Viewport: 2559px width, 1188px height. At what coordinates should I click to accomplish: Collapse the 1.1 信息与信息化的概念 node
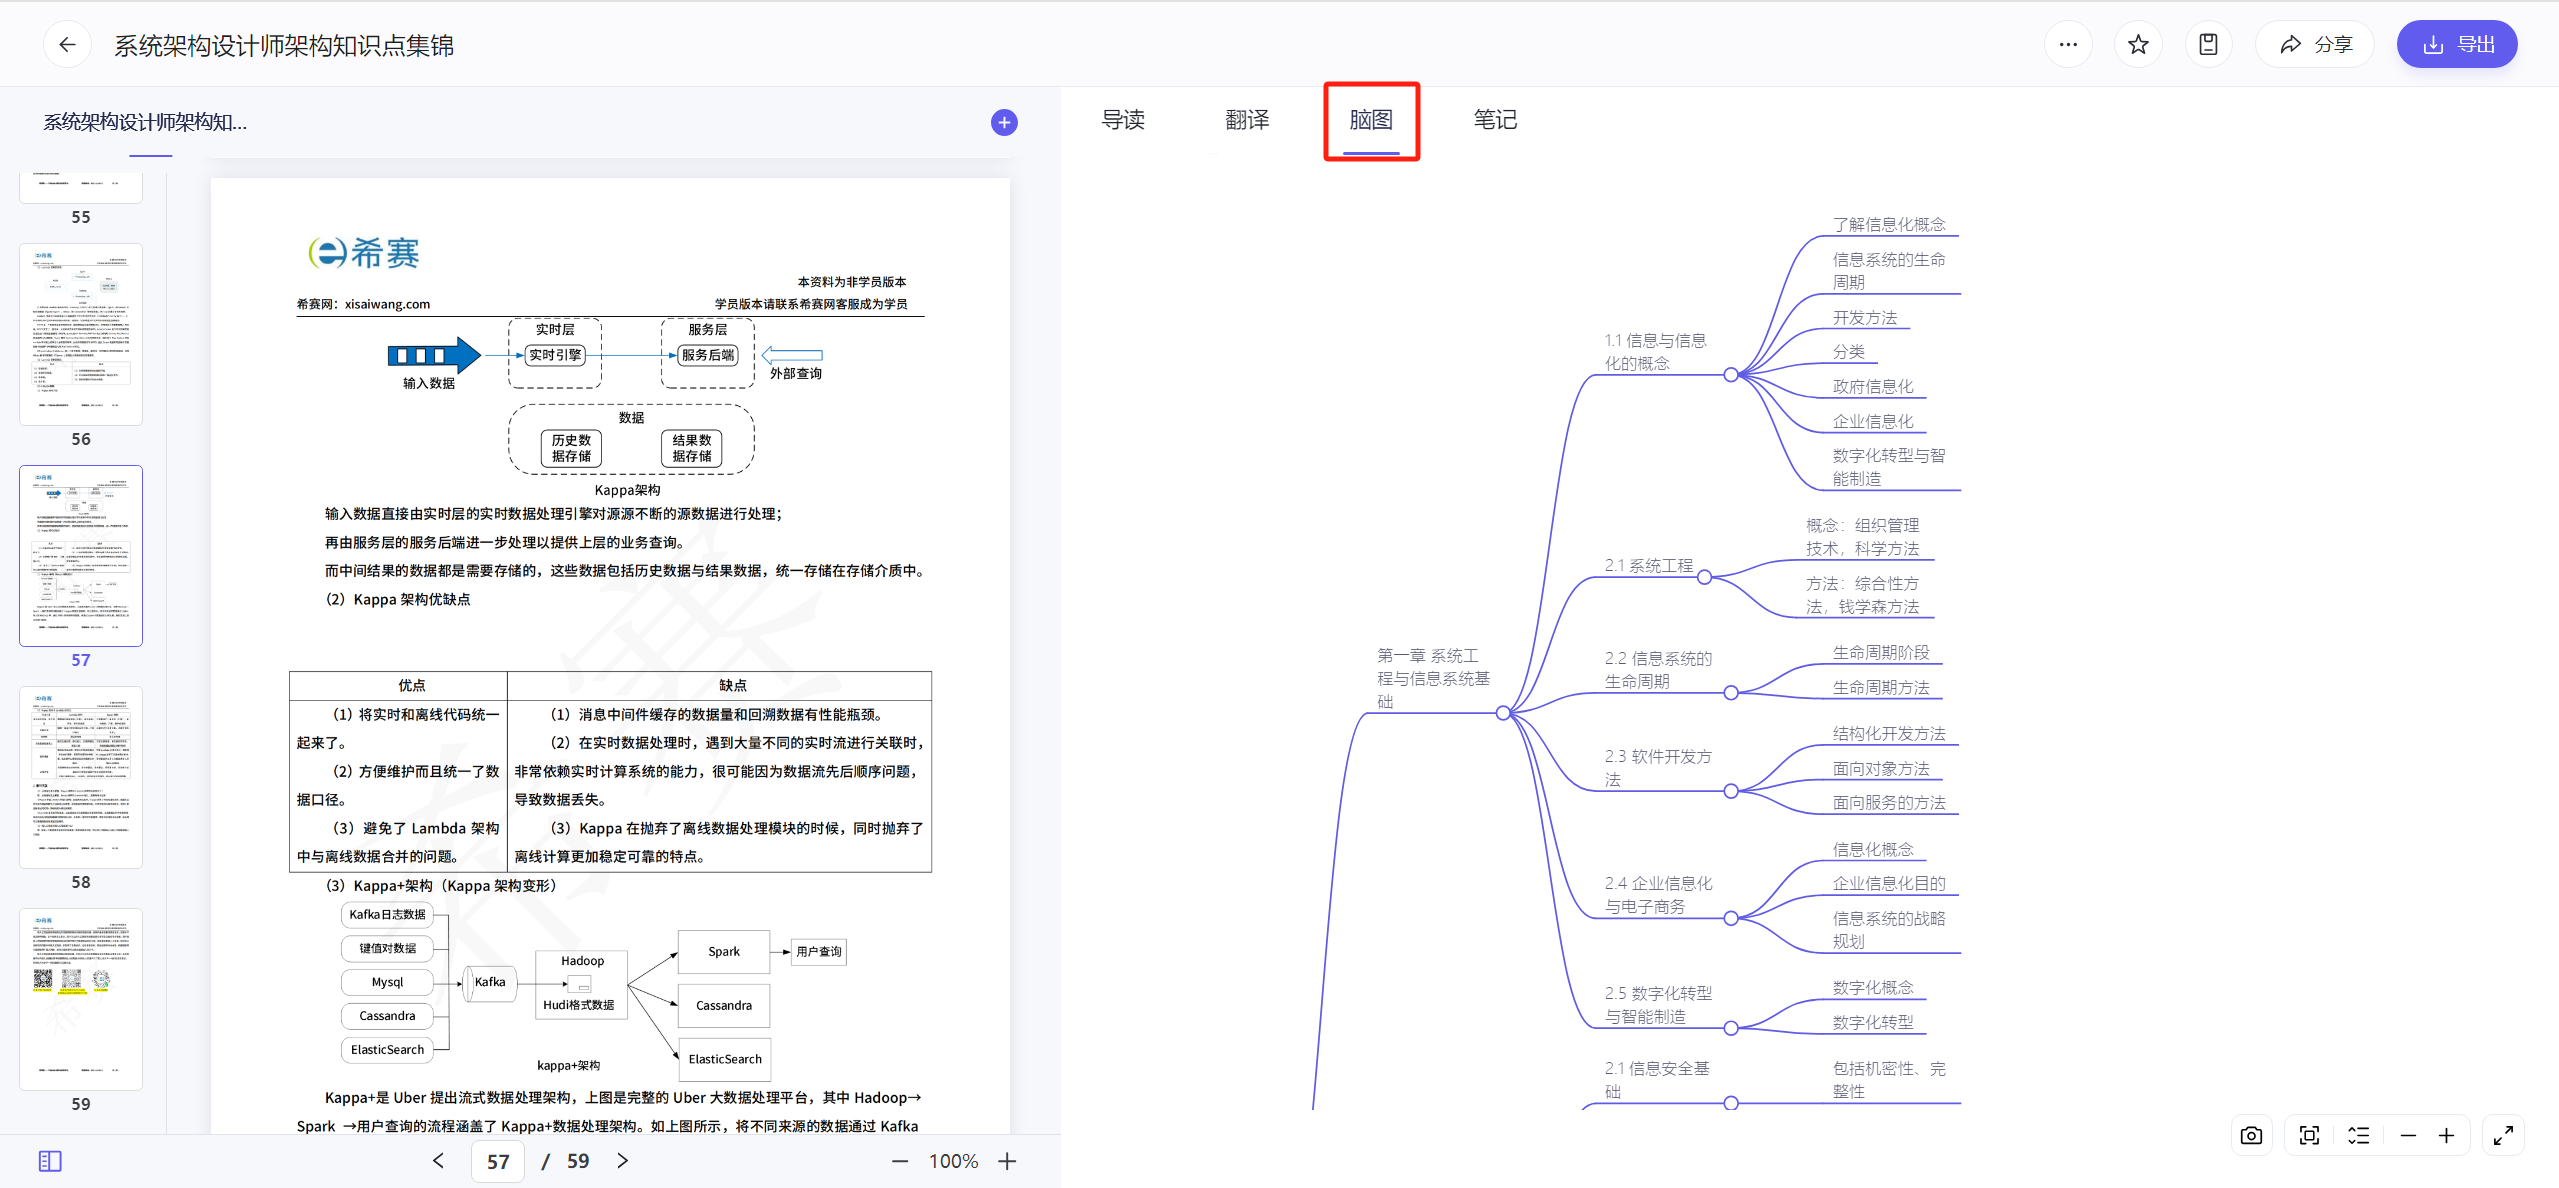pyautogui.click(x=1731, y=375)
